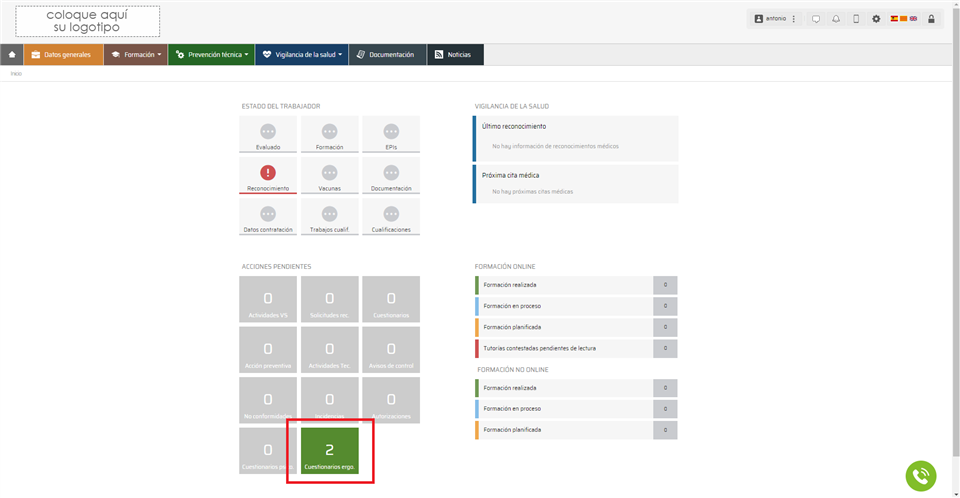Click online Formación realizada row
The height and width of the screenshot is (498, 960).
click(576, 285)
